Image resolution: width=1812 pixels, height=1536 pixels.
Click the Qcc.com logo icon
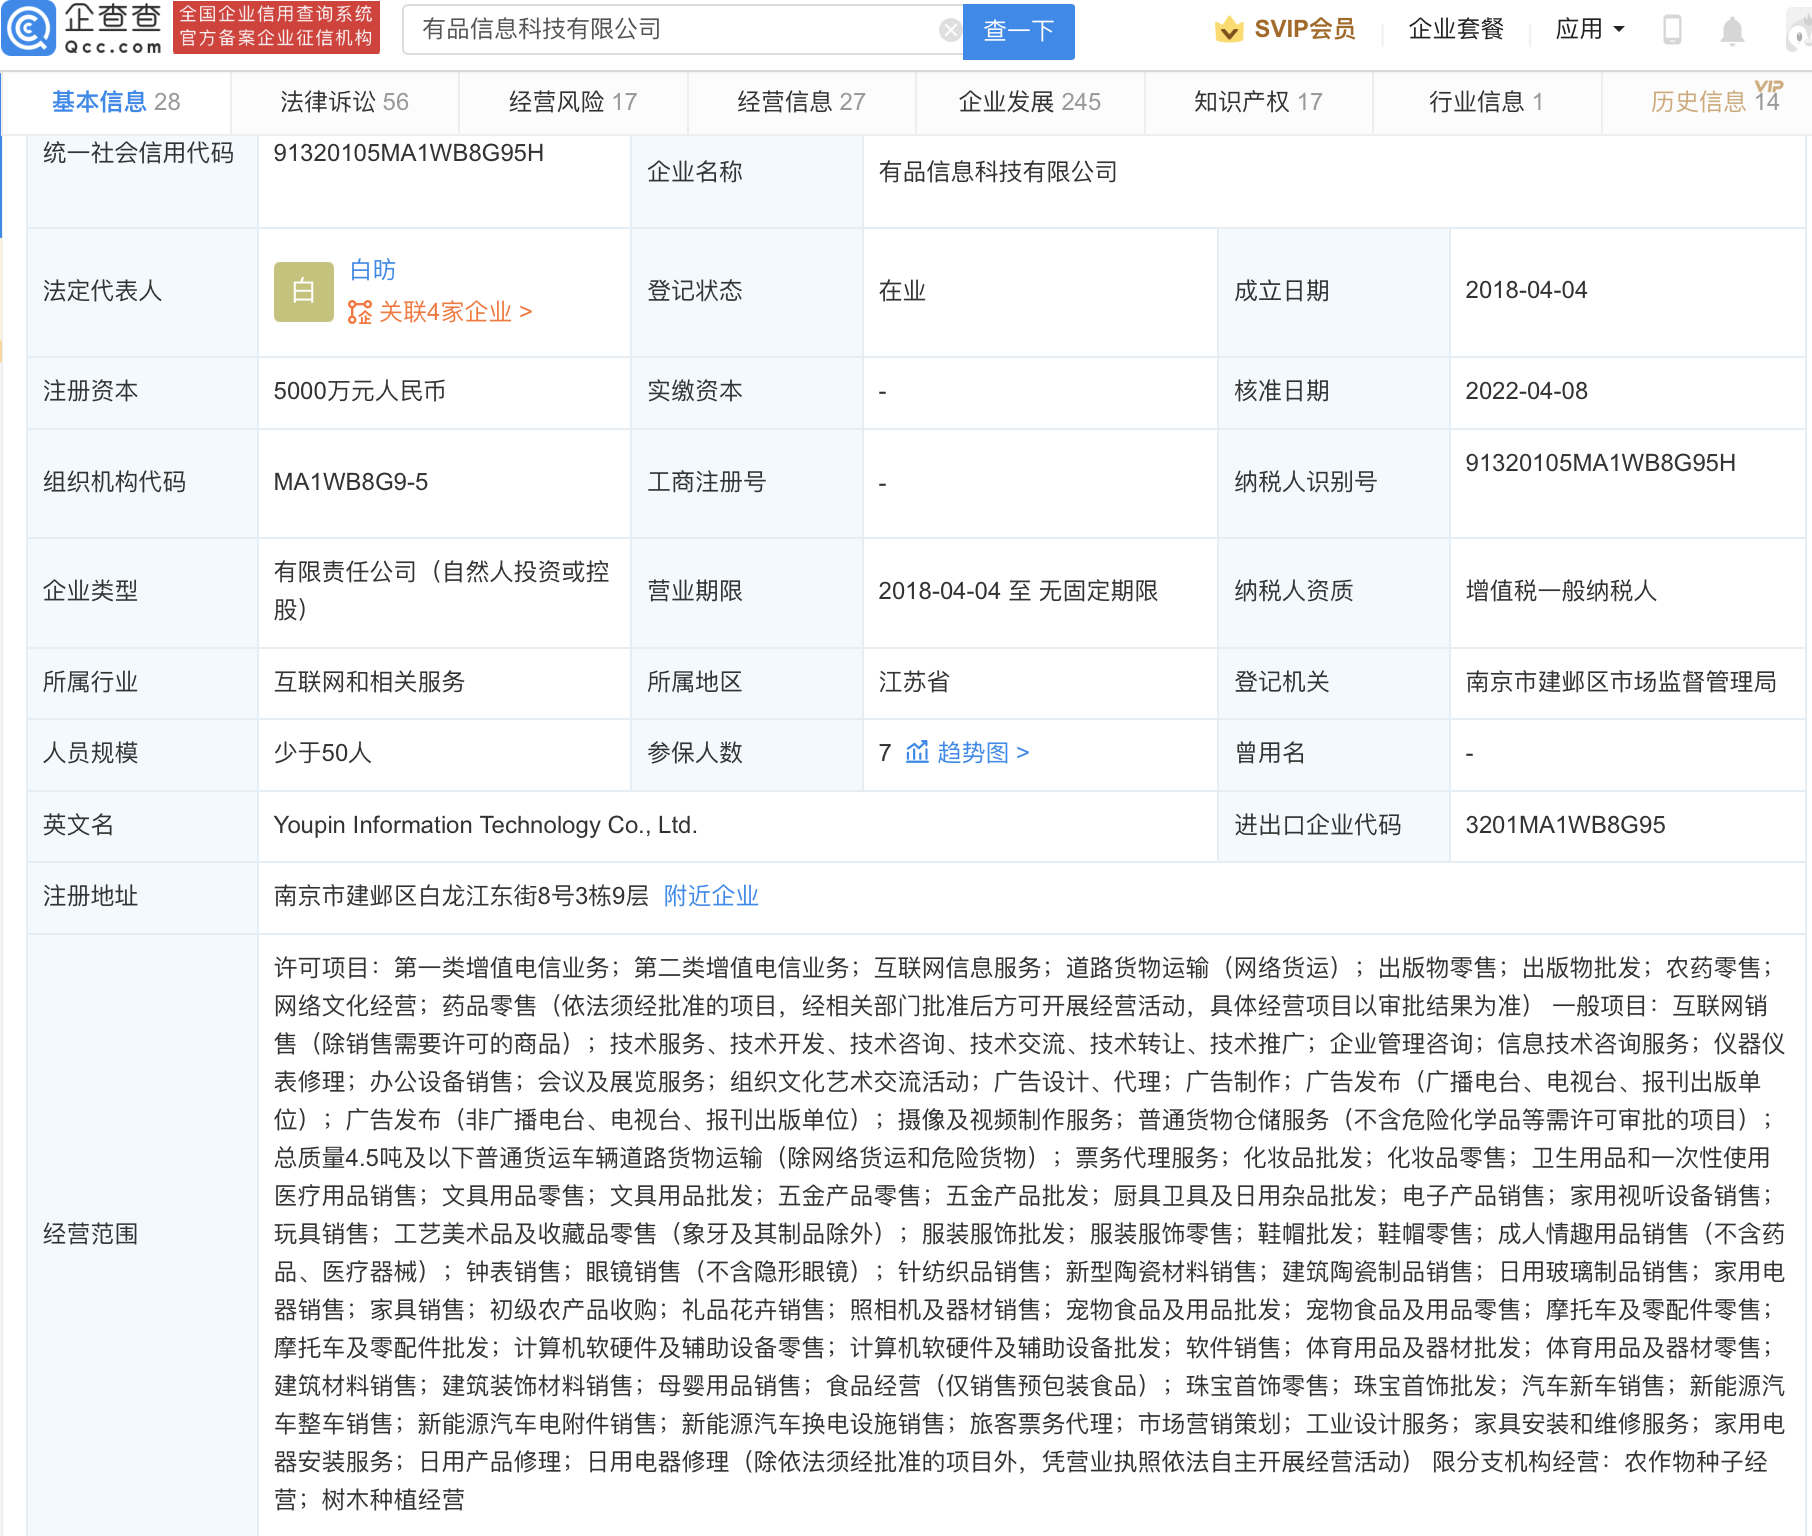[28, 29]
